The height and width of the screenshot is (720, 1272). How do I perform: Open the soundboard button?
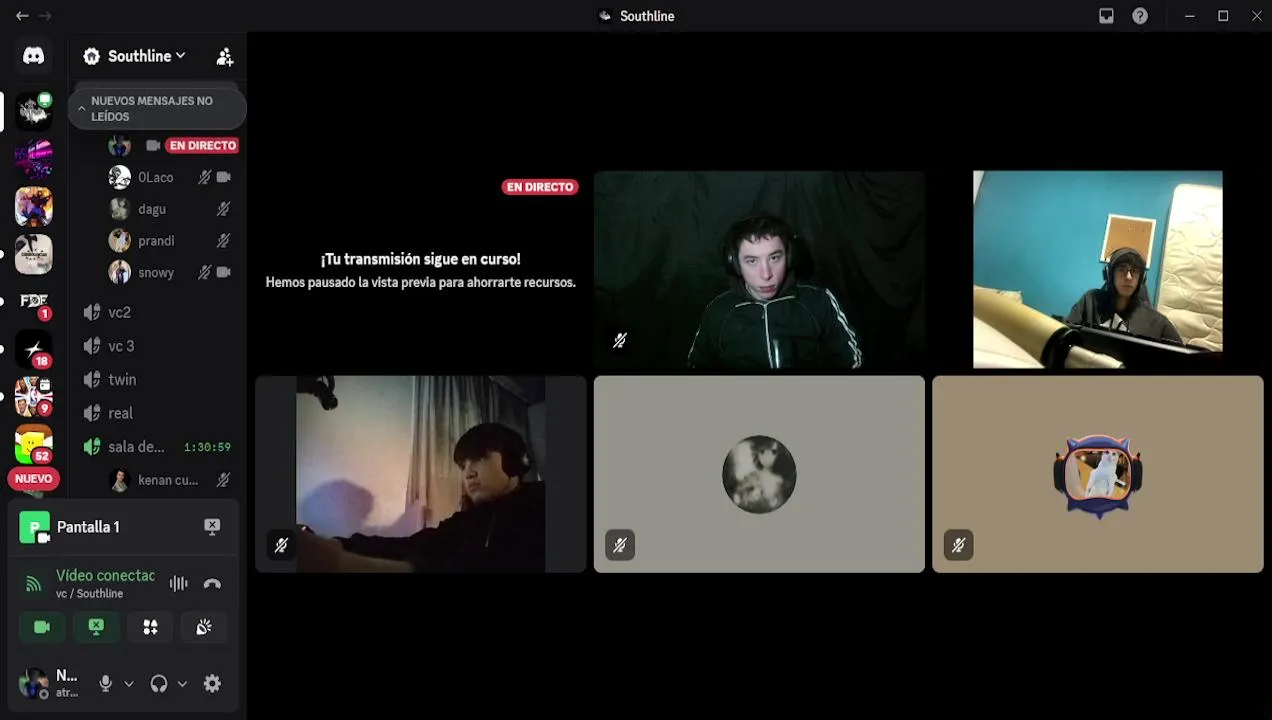(x=204, y=627)
